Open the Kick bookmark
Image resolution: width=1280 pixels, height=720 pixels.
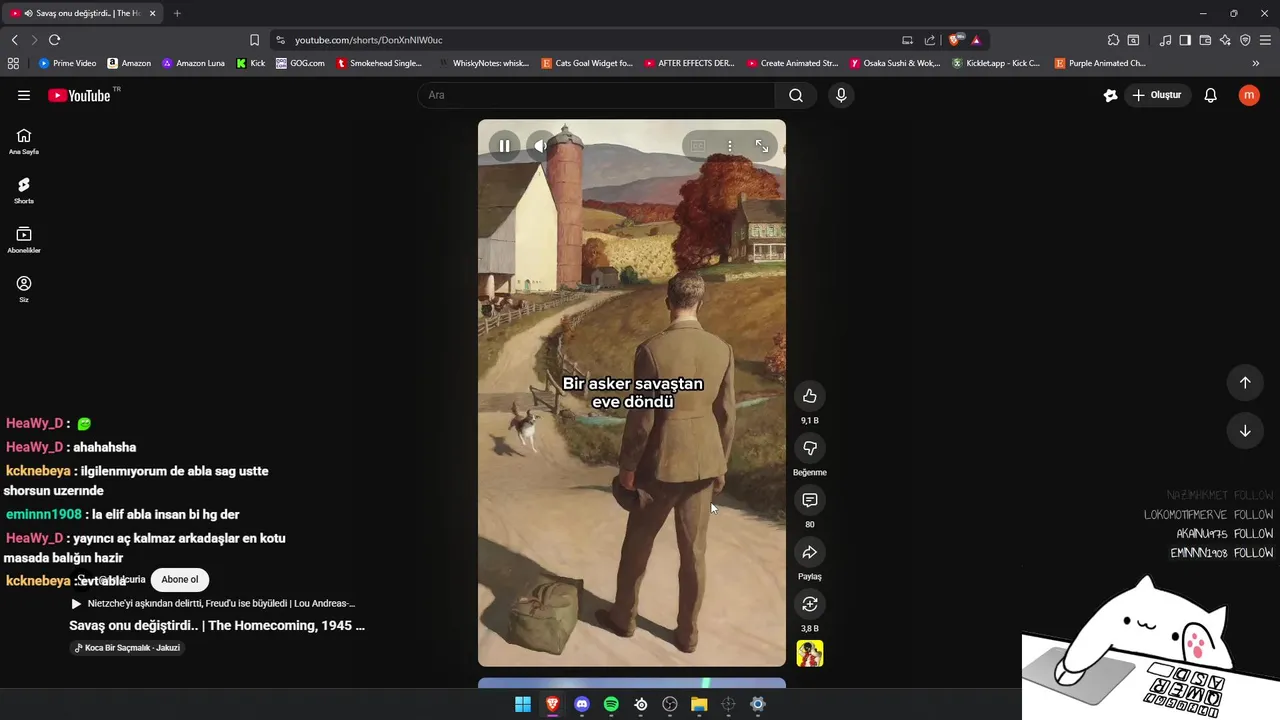251,63
